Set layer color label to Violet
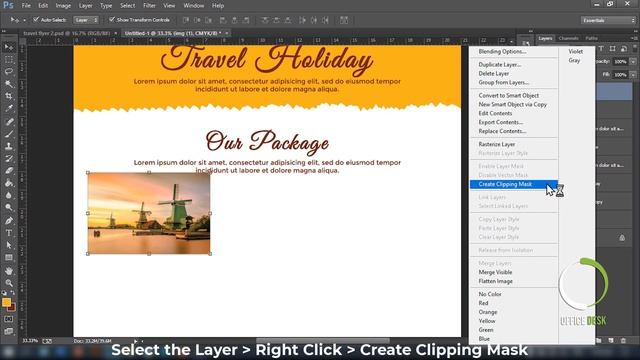The width and height of the screenshot is (640, 360). 576,51
